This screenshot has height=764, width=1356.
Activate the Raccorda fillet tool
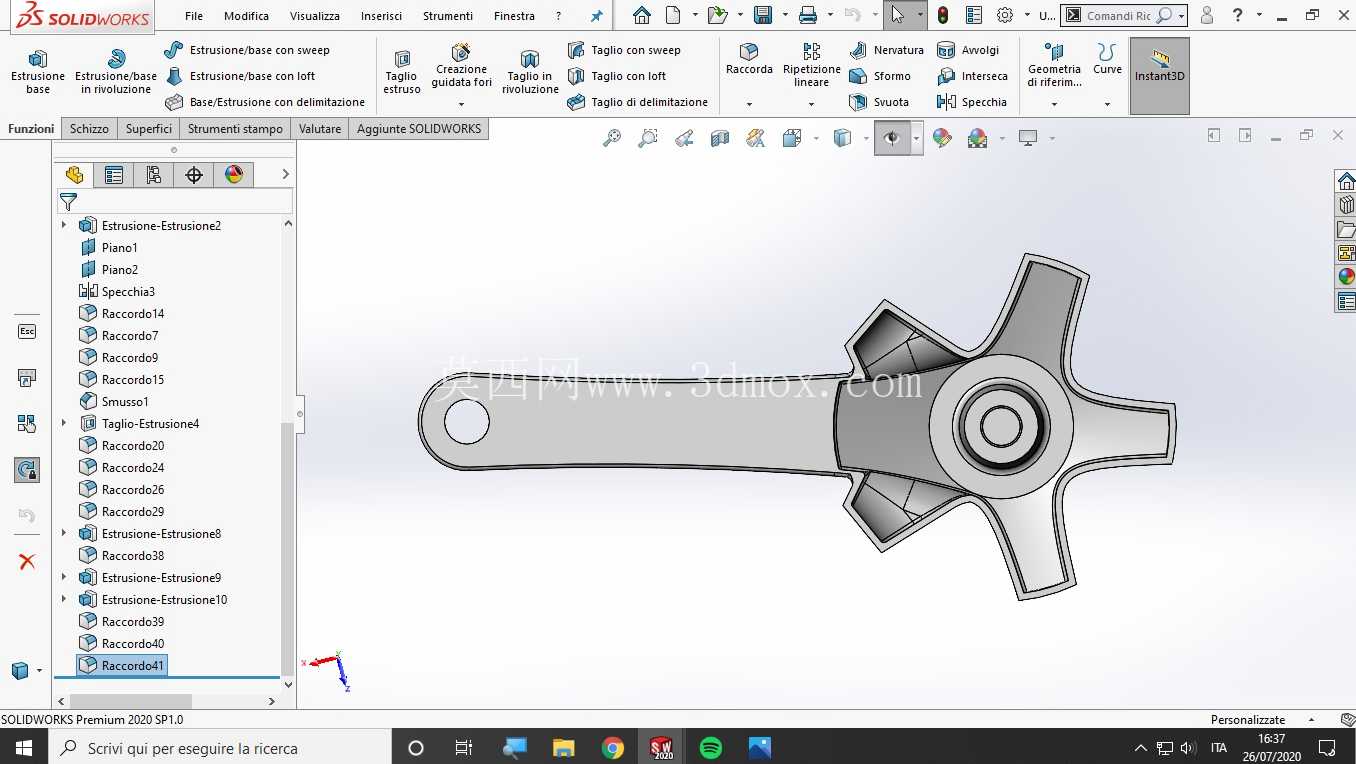[x=749, y=60]
